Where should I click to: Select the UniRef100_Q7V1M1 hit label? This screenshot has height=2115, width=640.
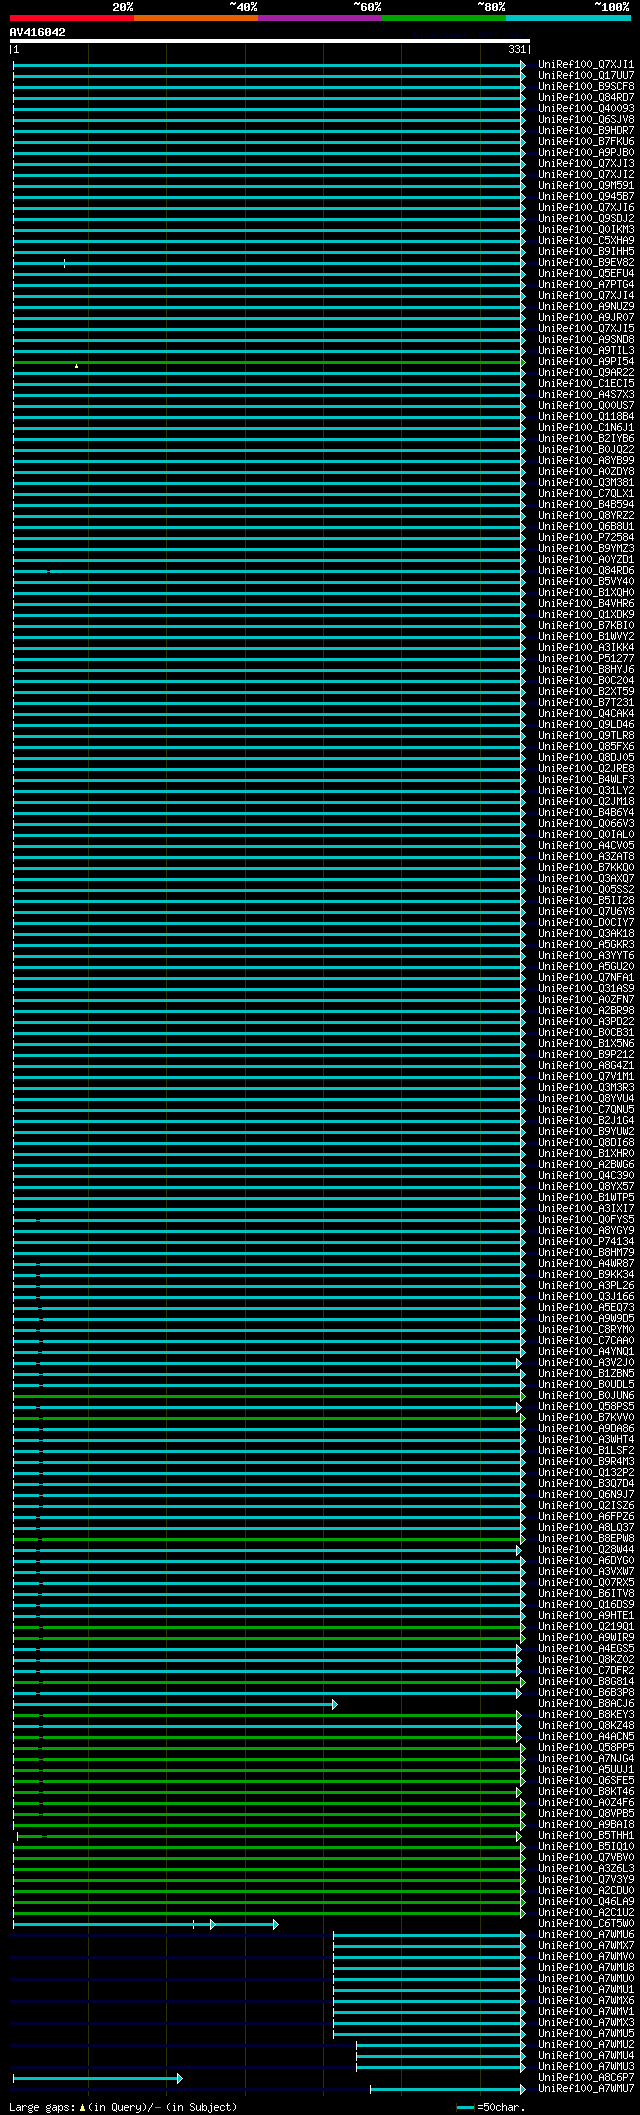tap(586, 1076)
